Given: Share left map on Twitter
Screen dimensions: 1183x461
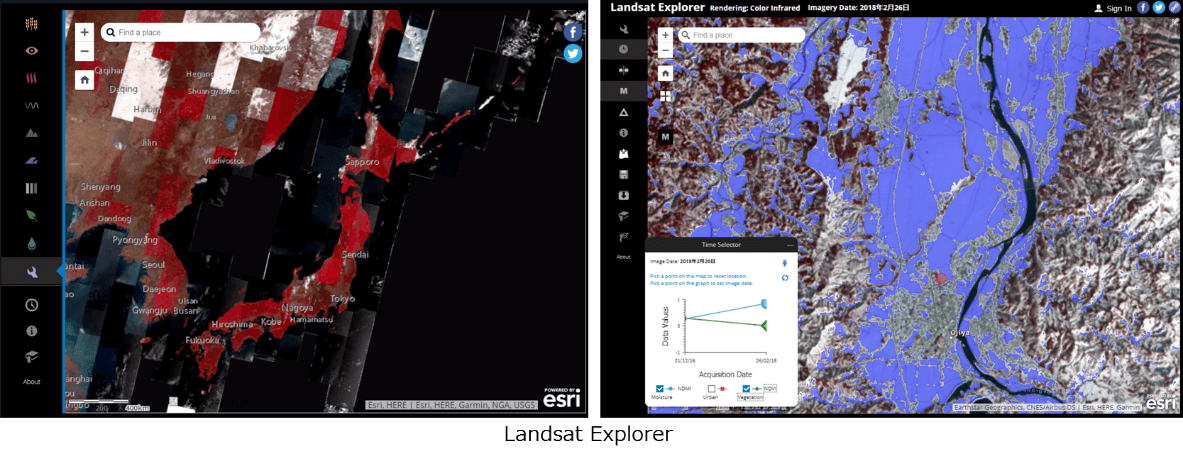Looking at the screenshot, I should (x=573, y=54).
